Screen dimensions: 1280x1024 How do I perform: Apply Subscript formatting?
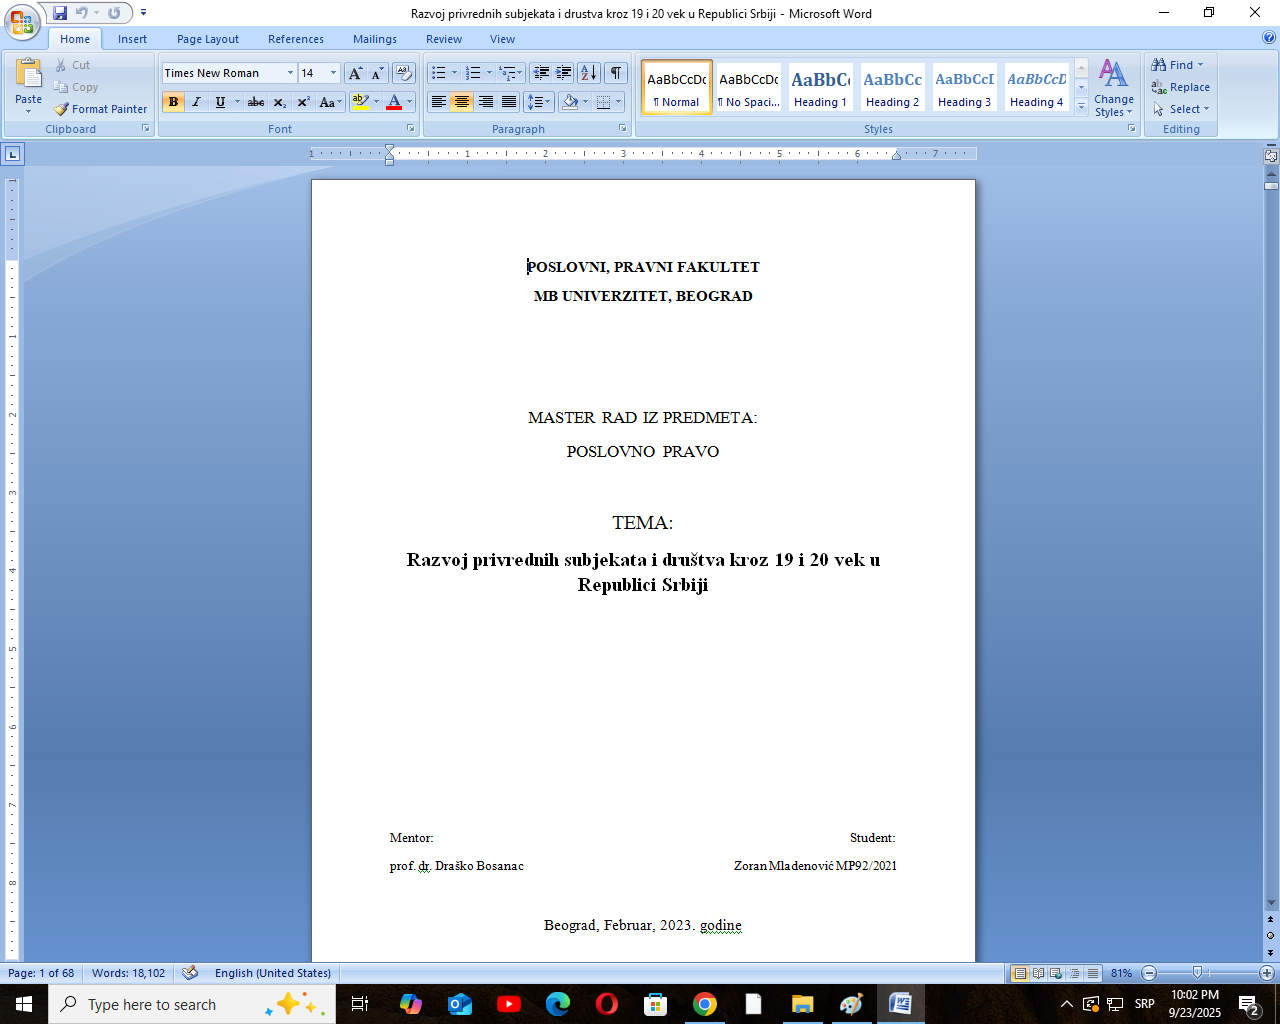click(x=280, y=102)
